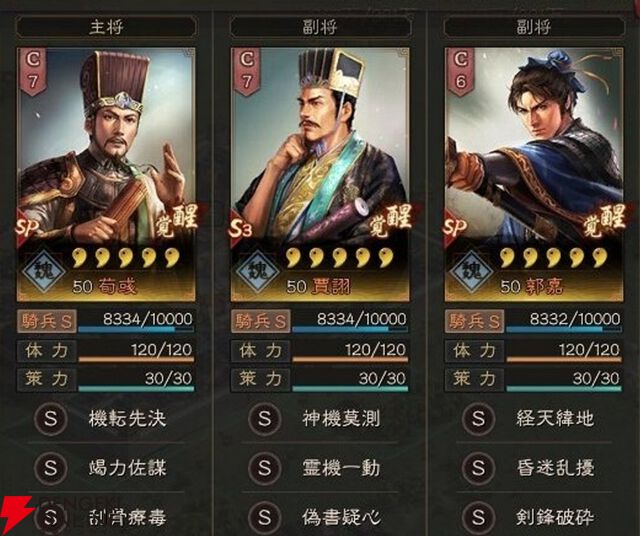640x536 pixels.
Task: Select the 騎兵S troop type under 荀彧
Action: 47,321
